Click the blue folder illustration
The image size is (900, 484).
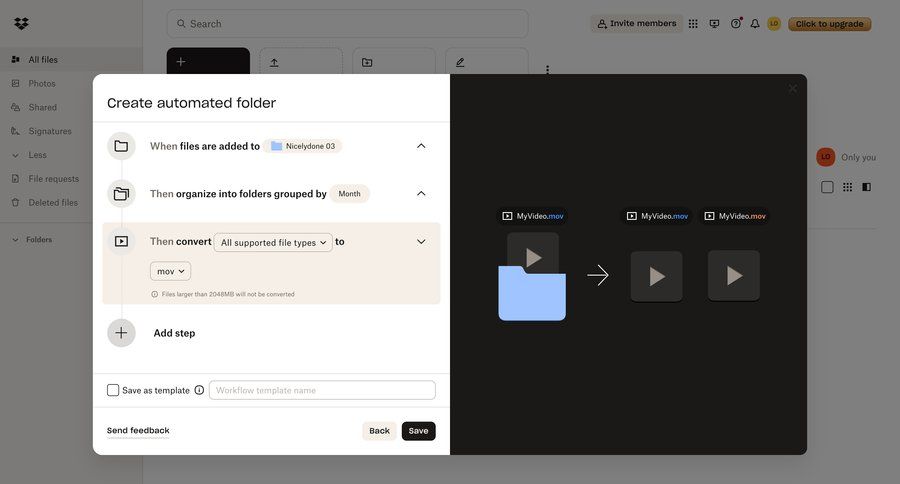532,294
